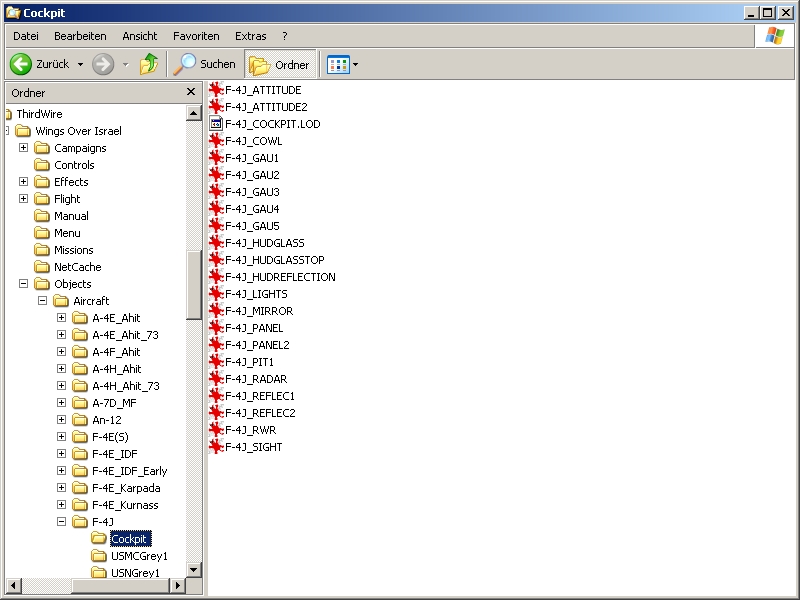Viewport: 800px width, 600px height.
Task: Select the F-4J_GAU2 file icon
Action: pos(216,174)
